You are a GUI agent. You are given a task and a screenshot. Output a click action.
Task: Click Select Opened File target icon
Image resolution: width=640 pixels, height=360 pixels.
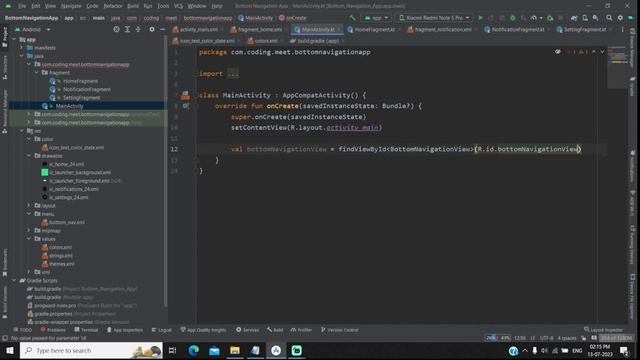pyautogui.click(x=116, y=29)
